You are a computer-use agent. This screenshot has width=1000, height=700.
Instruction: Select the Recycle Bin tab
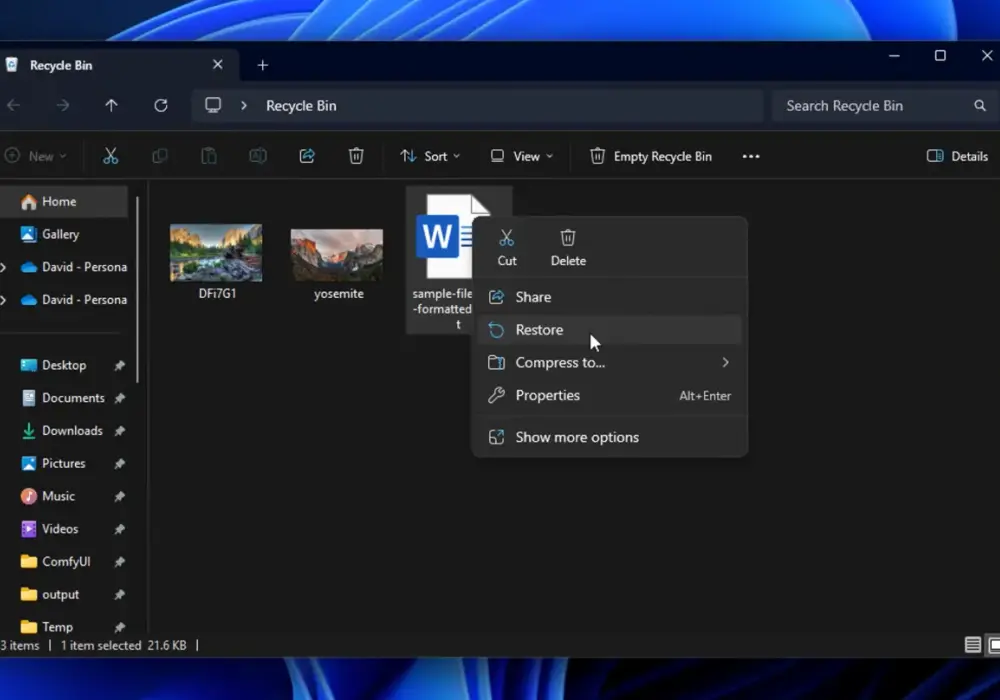[x=118, y=65]
